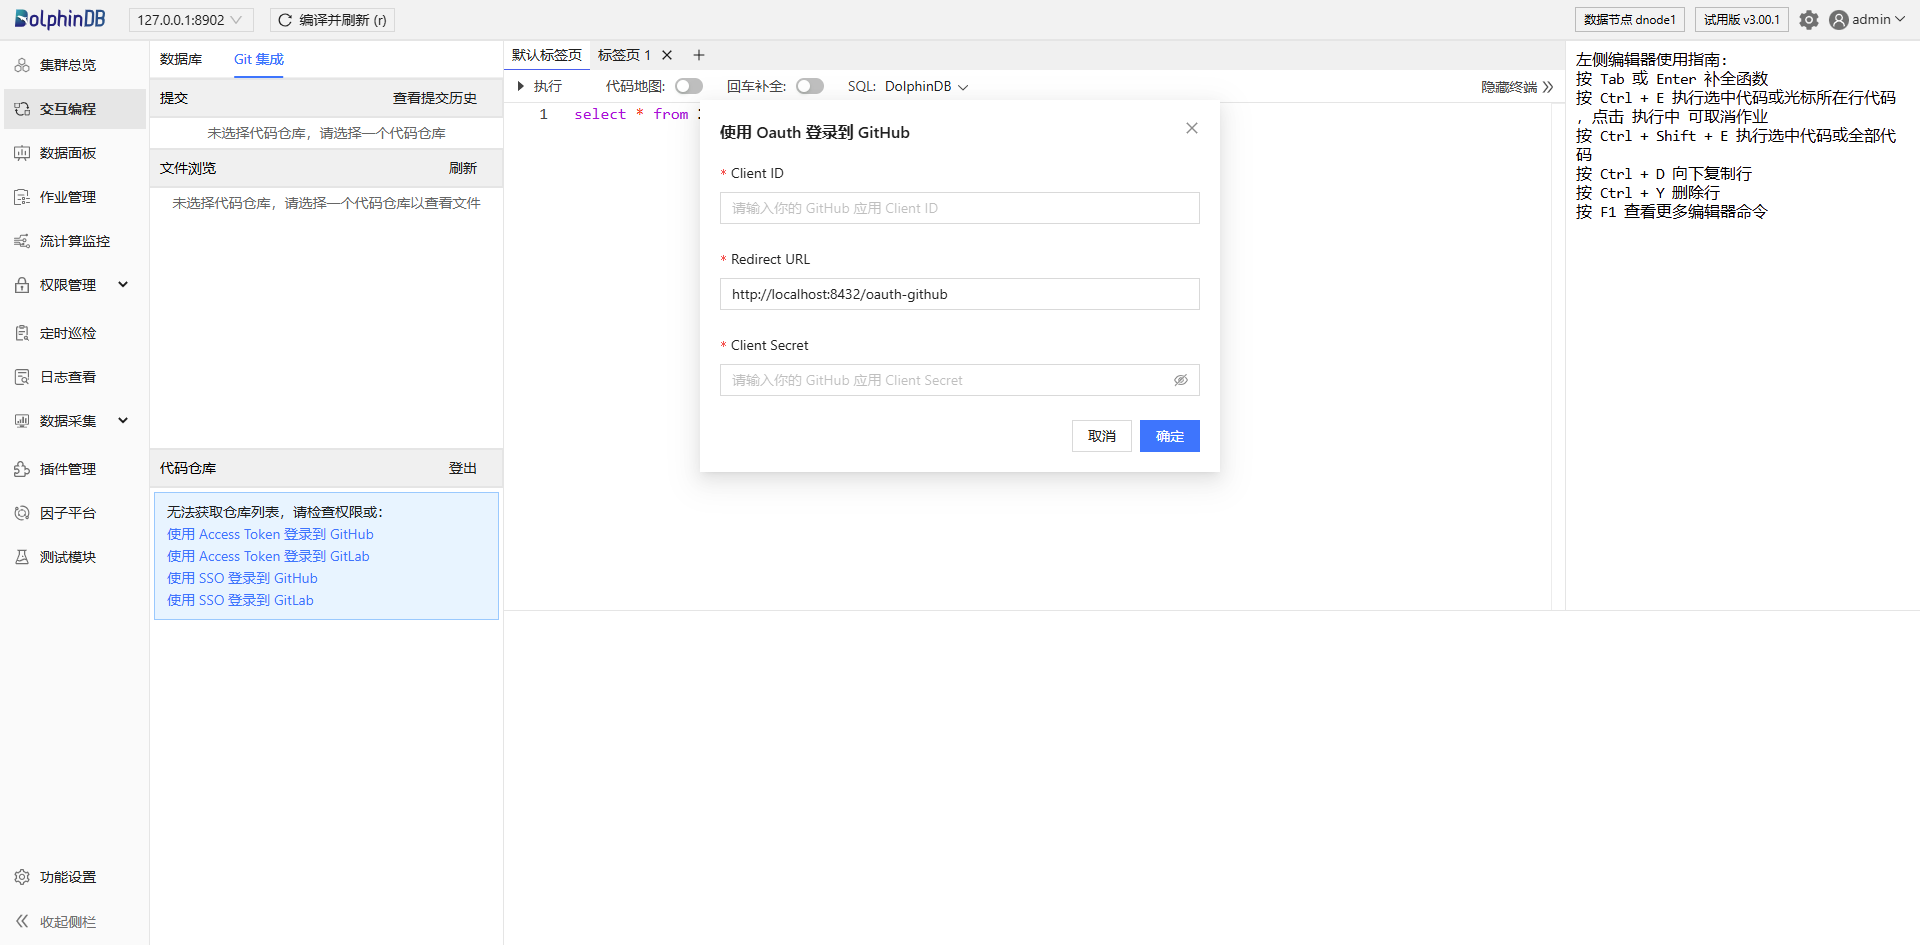The image size is (1920, 945).
Task: Open 插件管理 sidebar item
Action: [67, 469]
